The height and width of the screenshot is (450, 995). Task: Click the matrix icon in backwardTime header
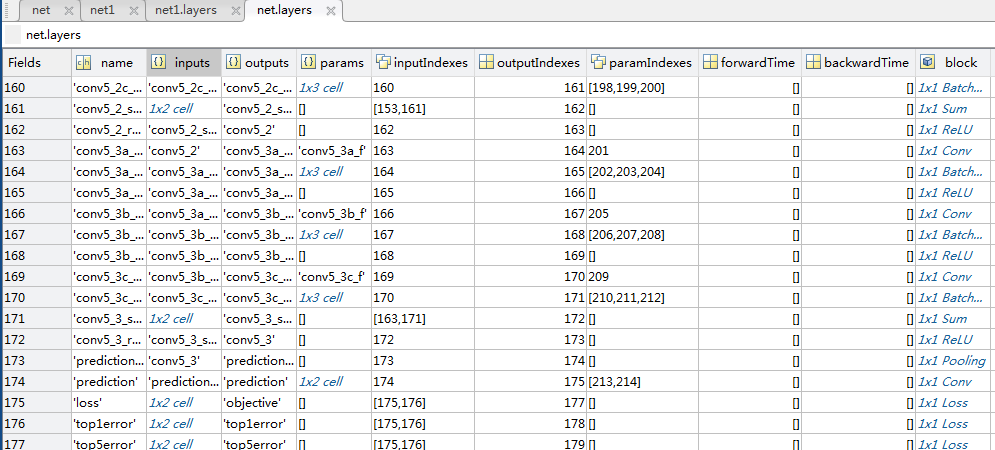(813, 62)
